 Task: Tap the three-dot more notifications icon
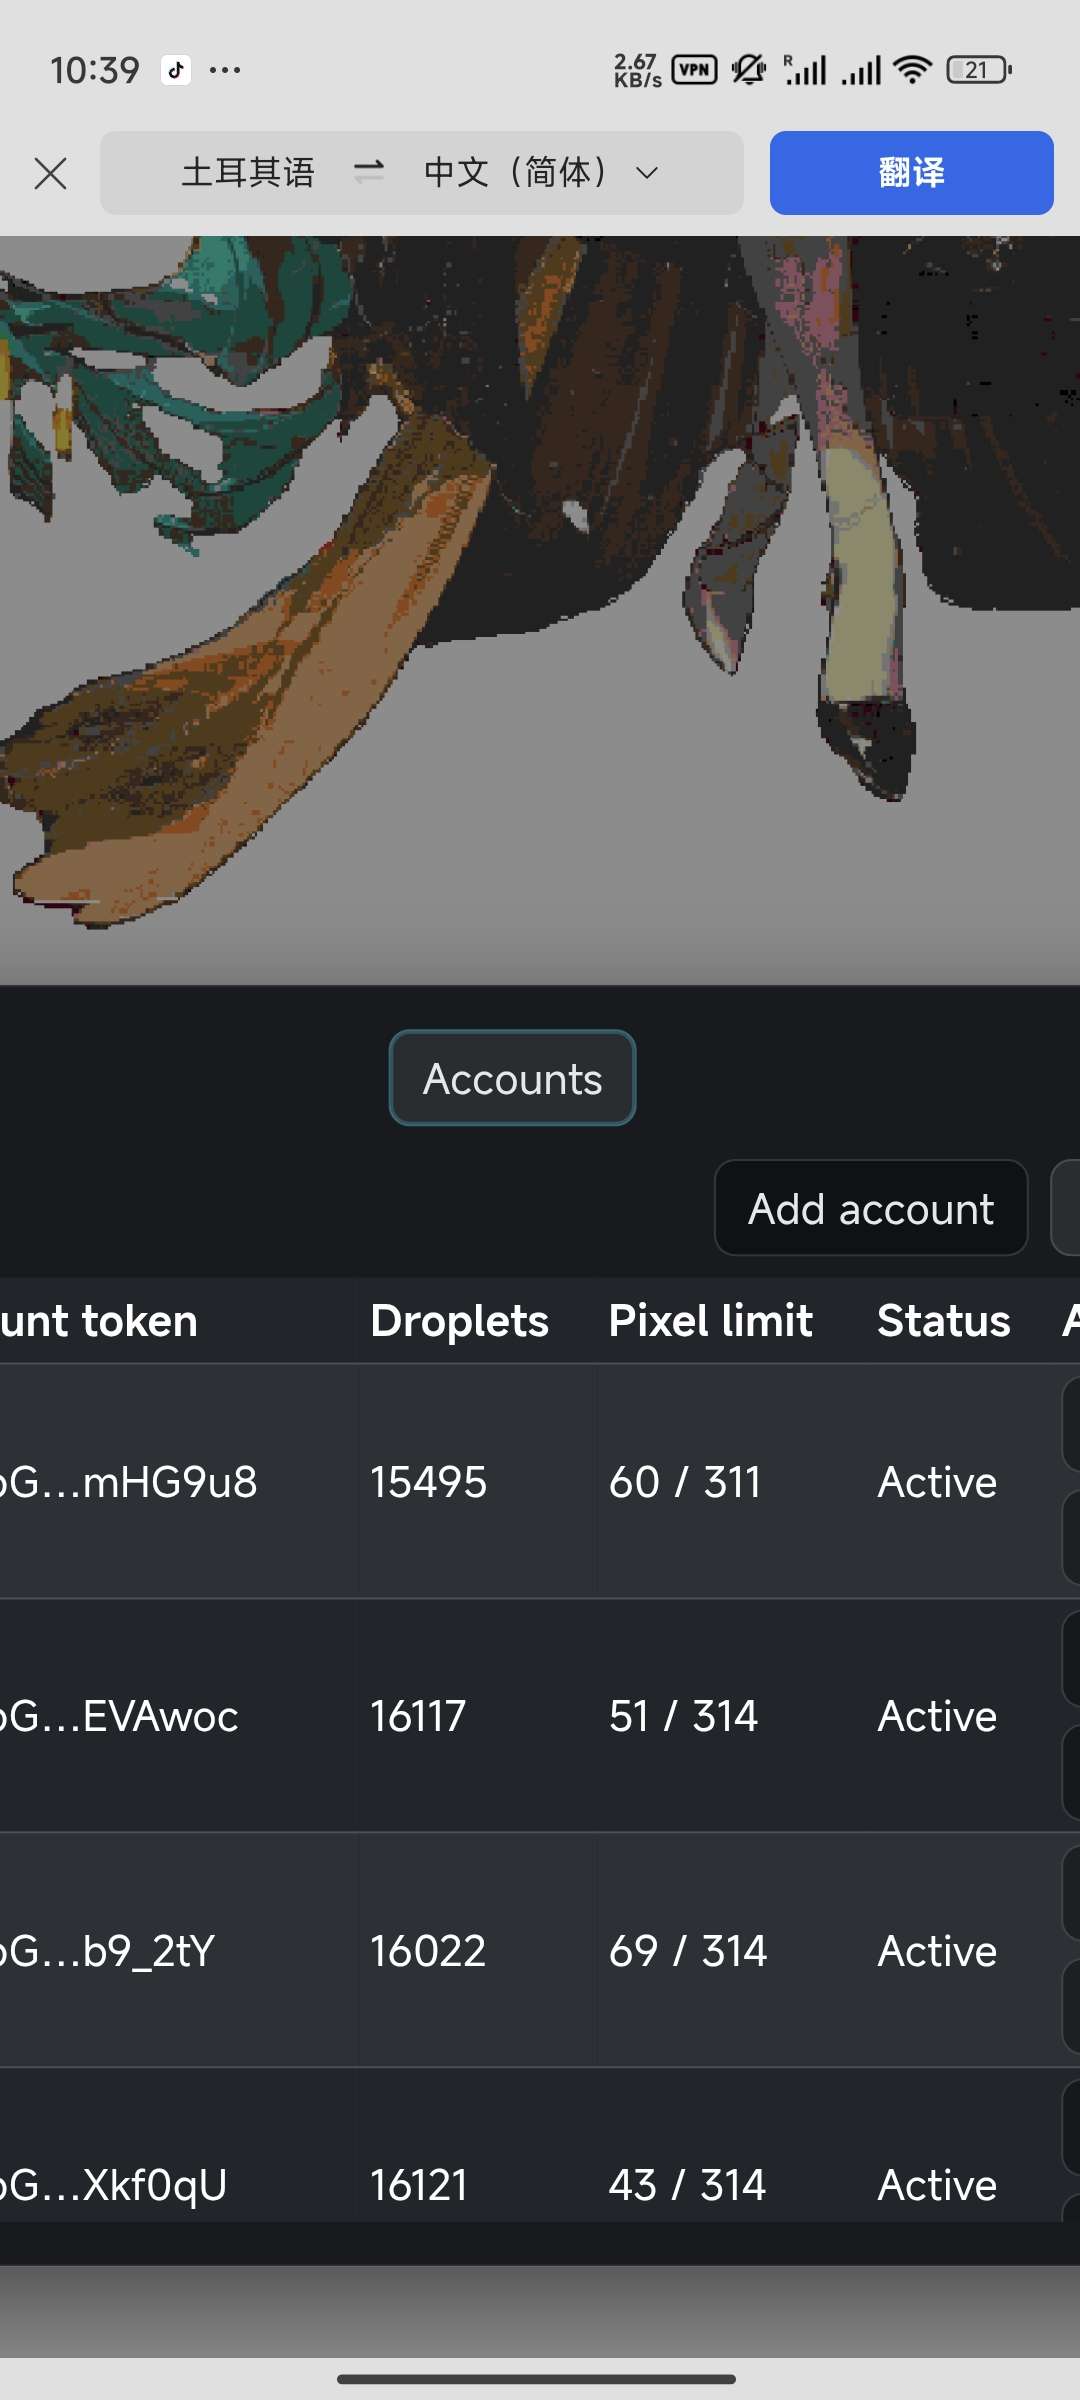(x=225, y=70)
